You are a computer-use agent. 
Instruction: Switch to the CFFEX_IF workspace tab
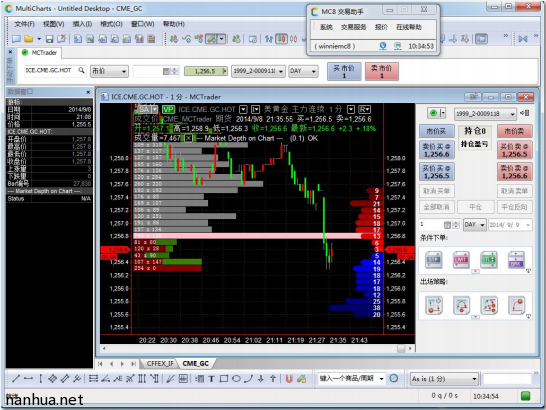160,364
